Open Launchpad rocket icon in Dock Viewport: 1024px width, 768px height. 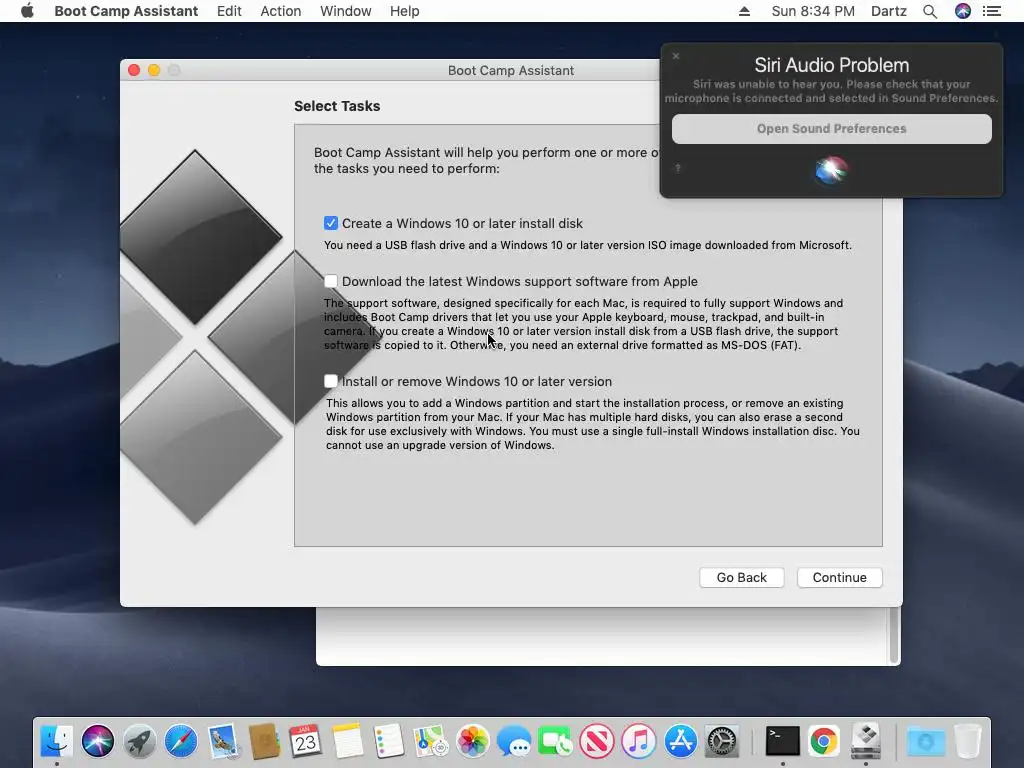tap(139, 741)
